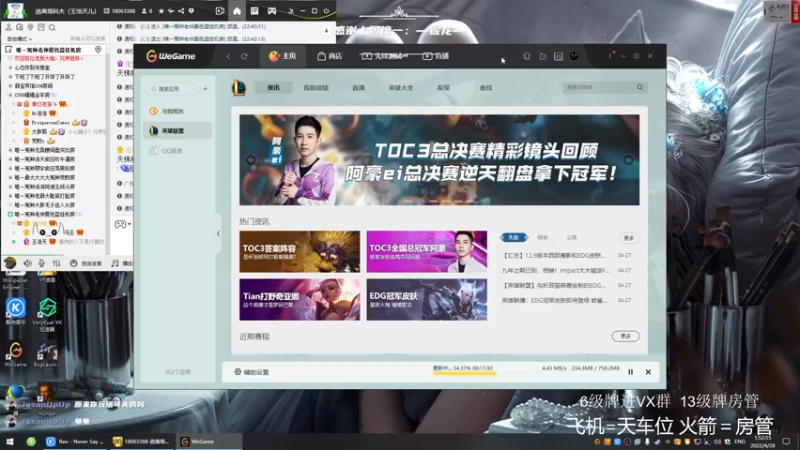Viewport: 800px width, 450px height.
Task: Open the 英雄联盟：EDG冠军皮肤即将登场 headline
Action: coord(555,300)
